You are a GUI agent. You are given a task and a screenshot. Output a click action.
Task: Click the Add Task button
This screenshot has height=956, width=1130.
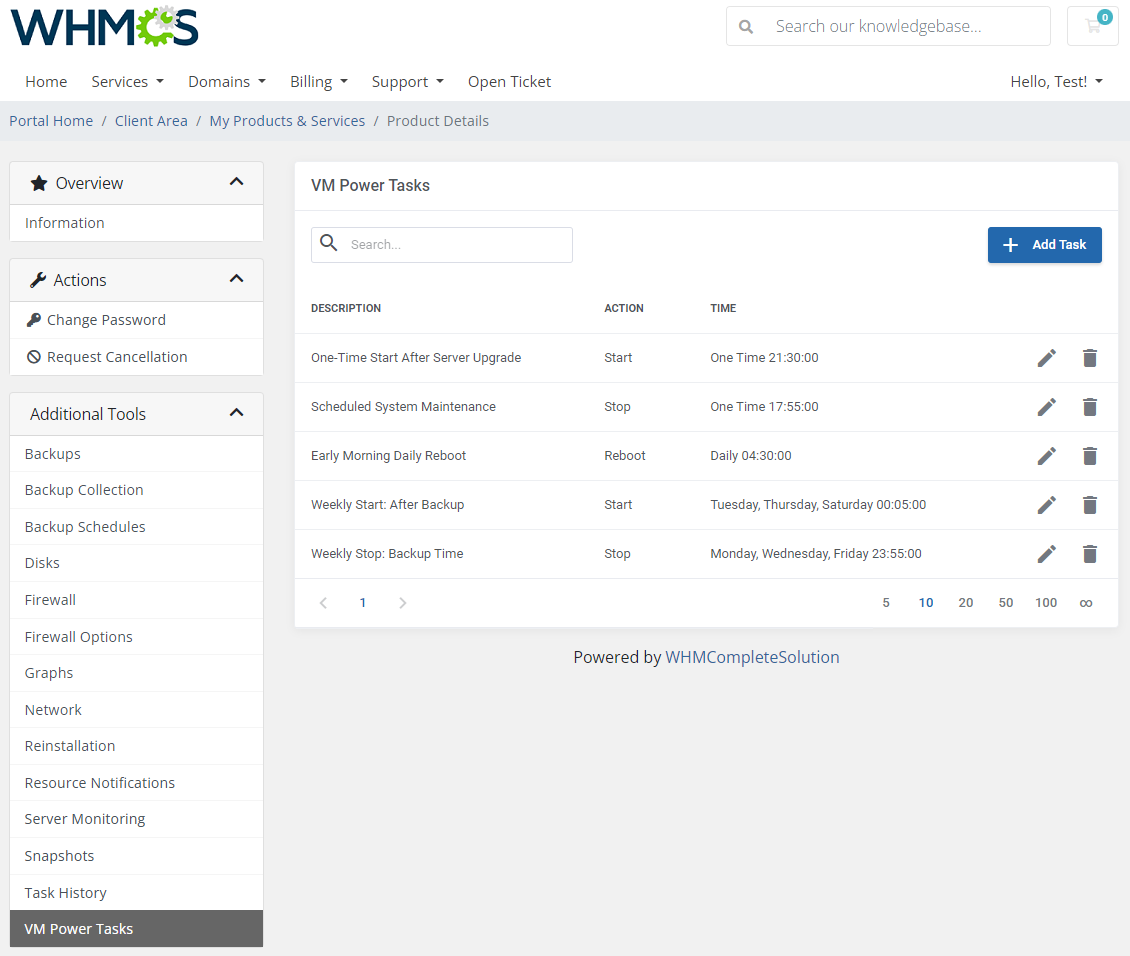(1044, 245)
